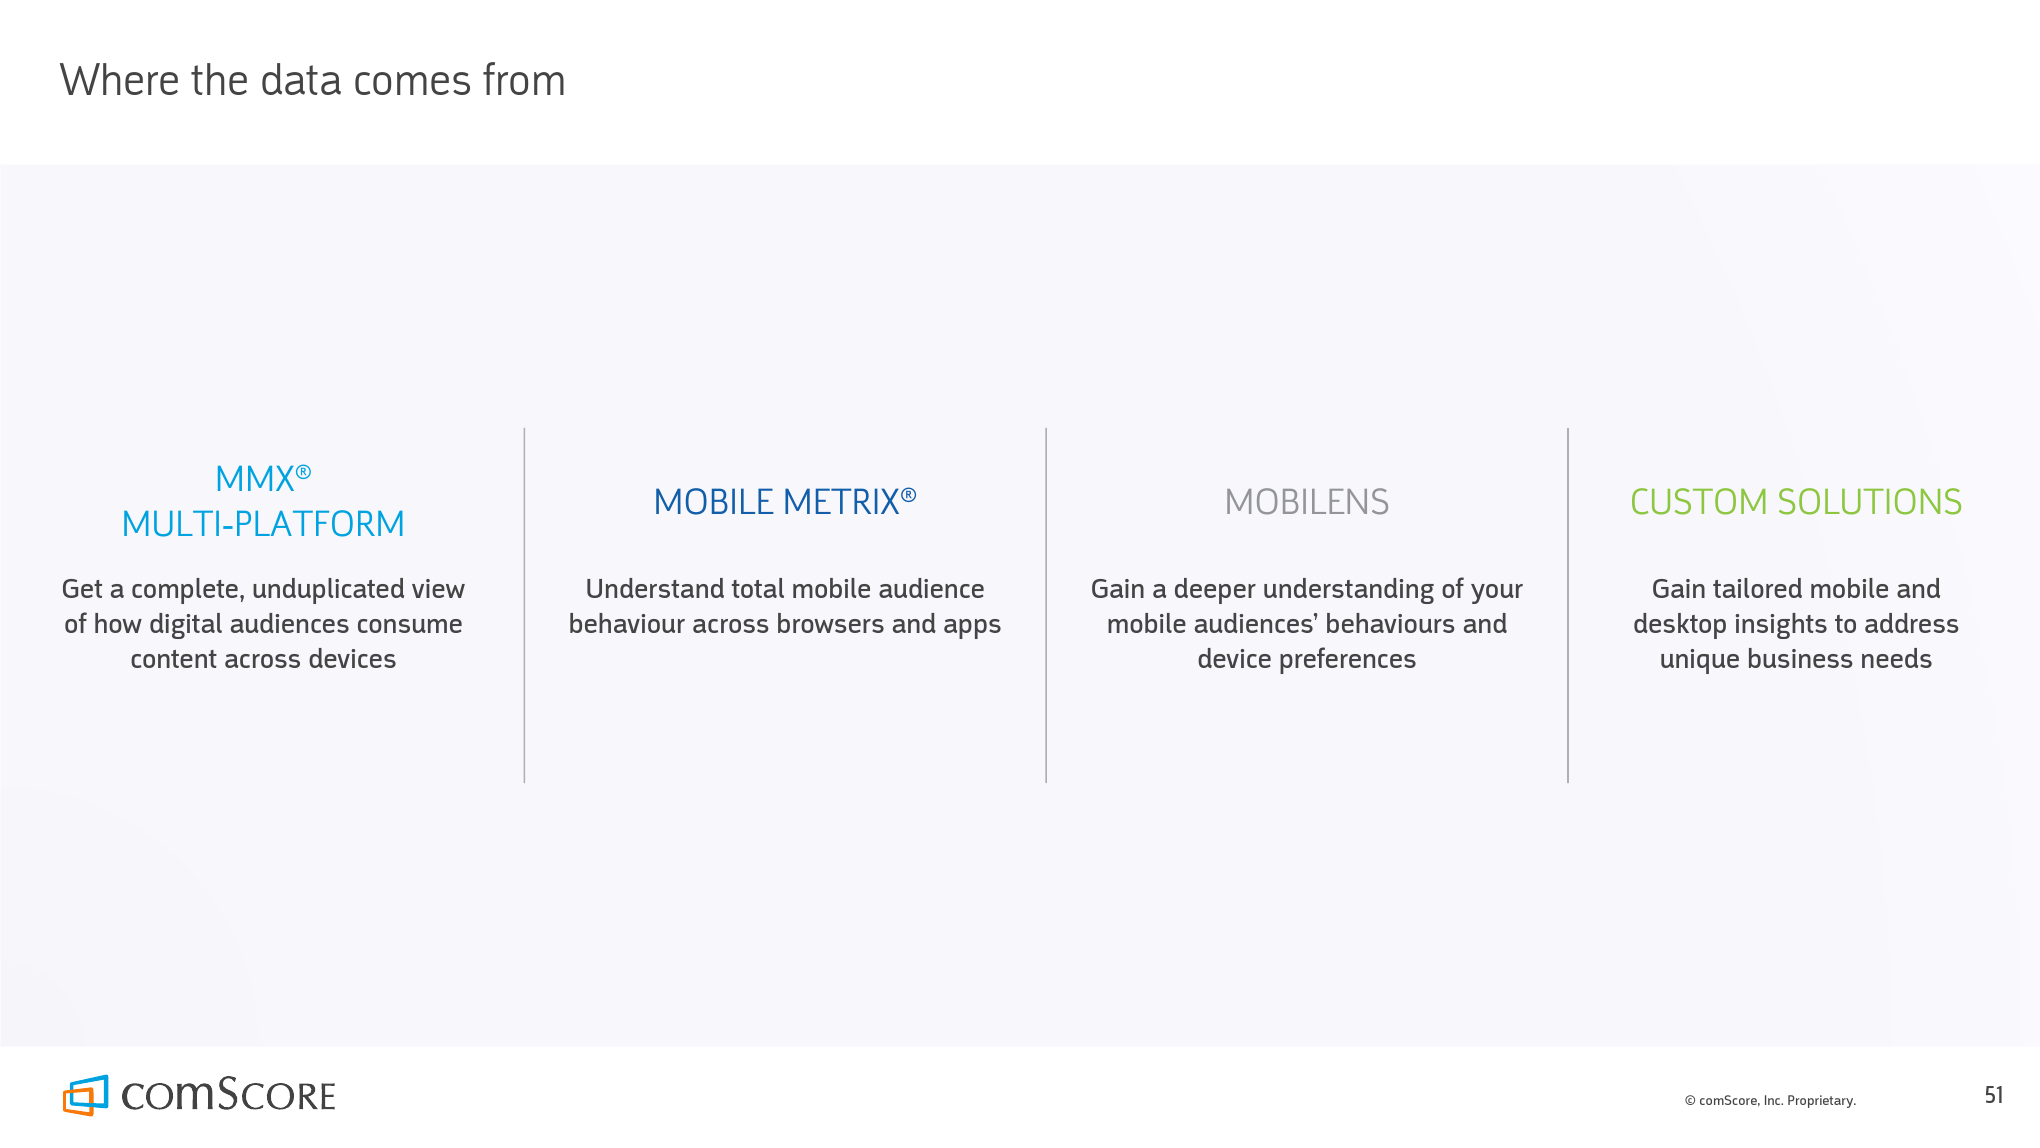
Task: Click the 'Gain a deeper understanding' description
Action: pyautogui.click(x=1306, y=624)
